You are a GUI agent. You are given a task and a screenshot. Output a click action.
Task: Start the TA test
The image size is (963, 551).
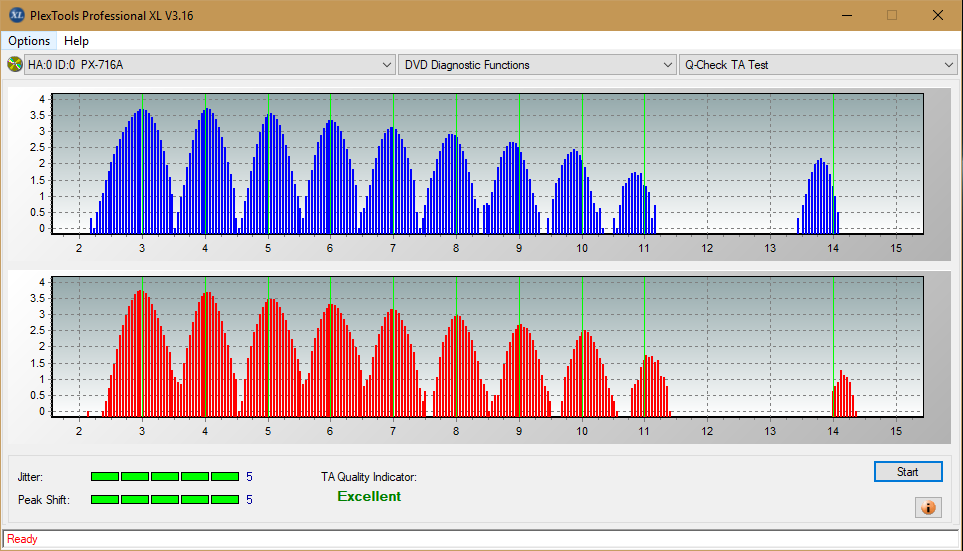[908, 472]
